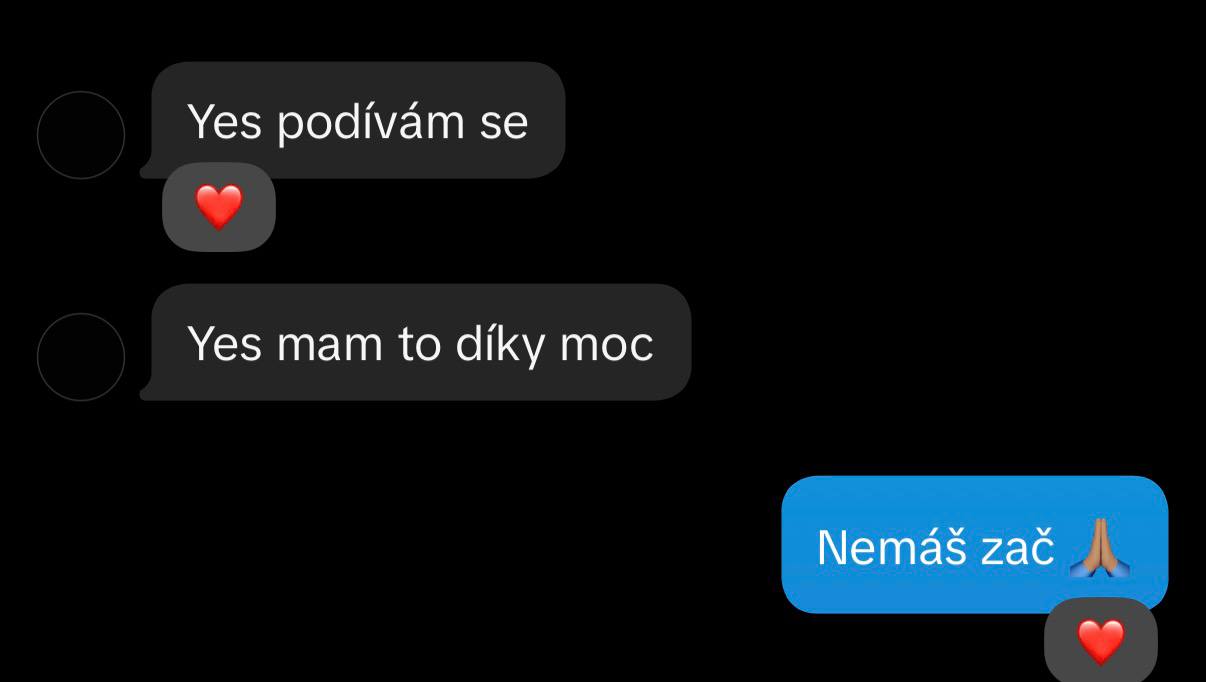Click "Yes" at the start of the second message
The image size is (1206, 682).
(x=225, y=344)
